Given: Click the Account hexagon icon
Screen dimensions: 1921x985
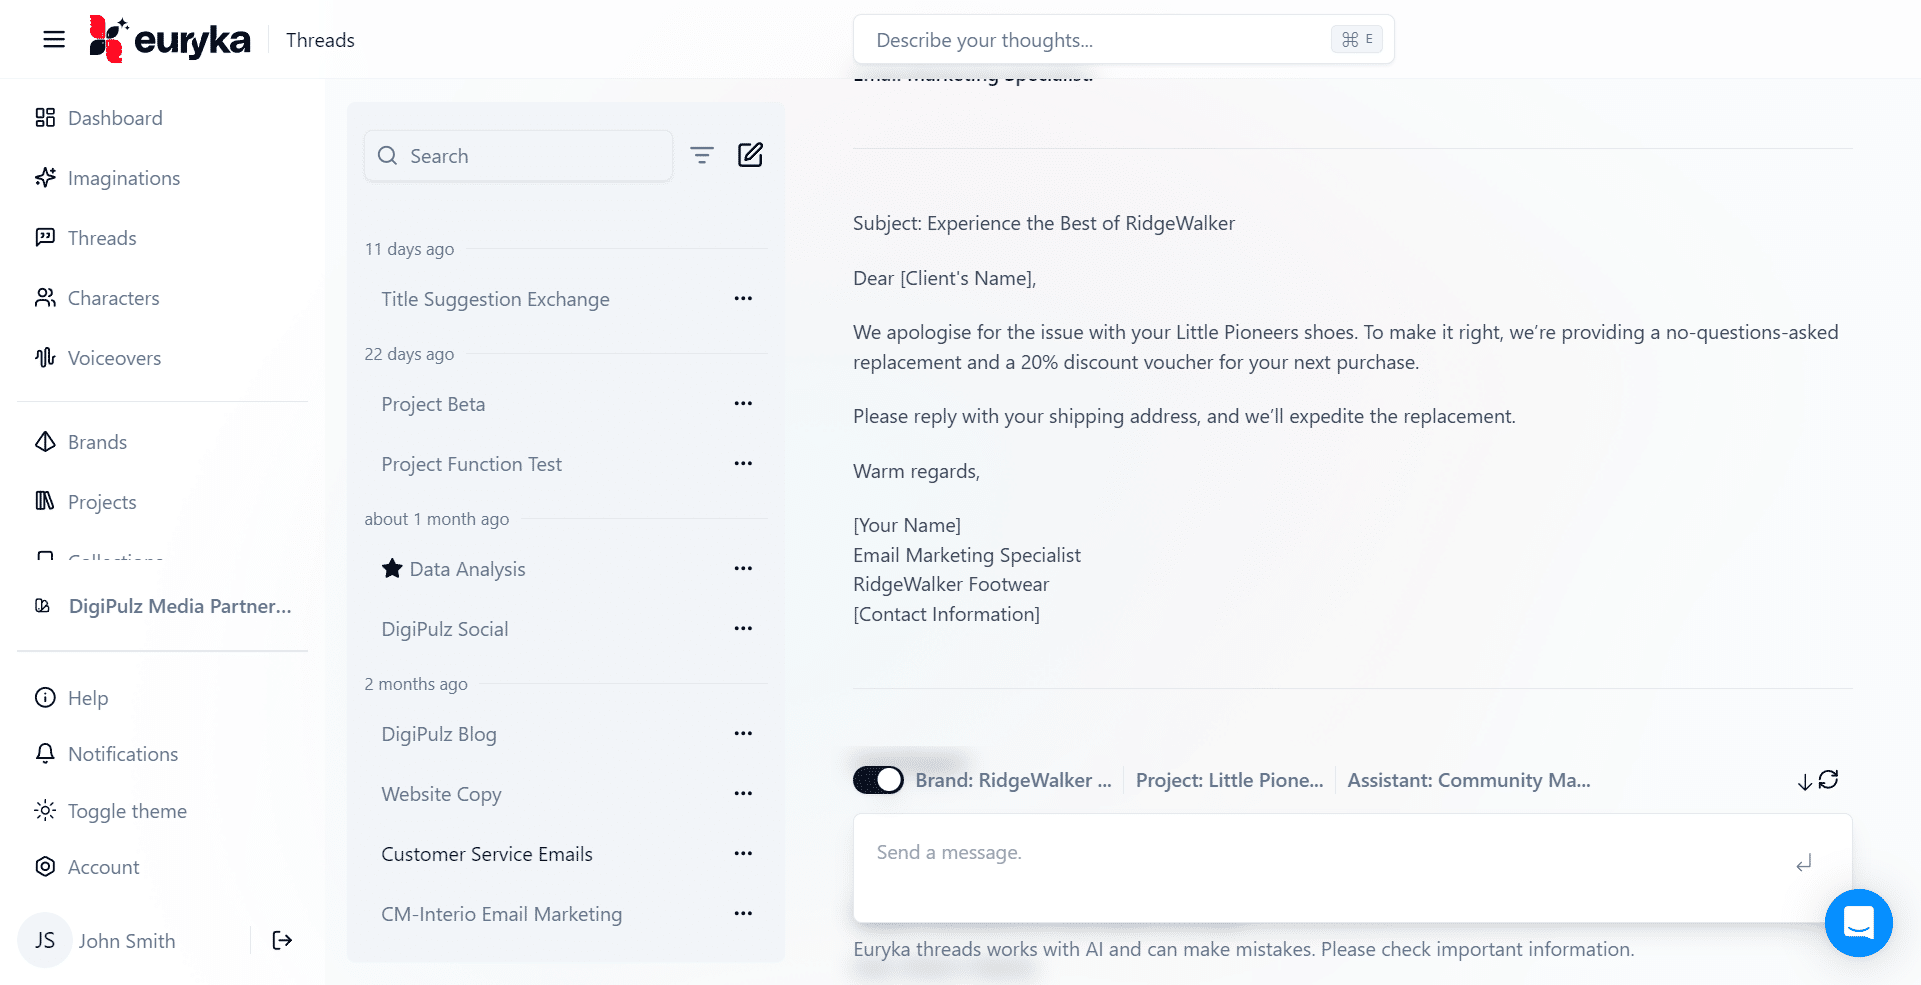Looking at the screenshot, I should pyautogui.click(x=45, y=866).
